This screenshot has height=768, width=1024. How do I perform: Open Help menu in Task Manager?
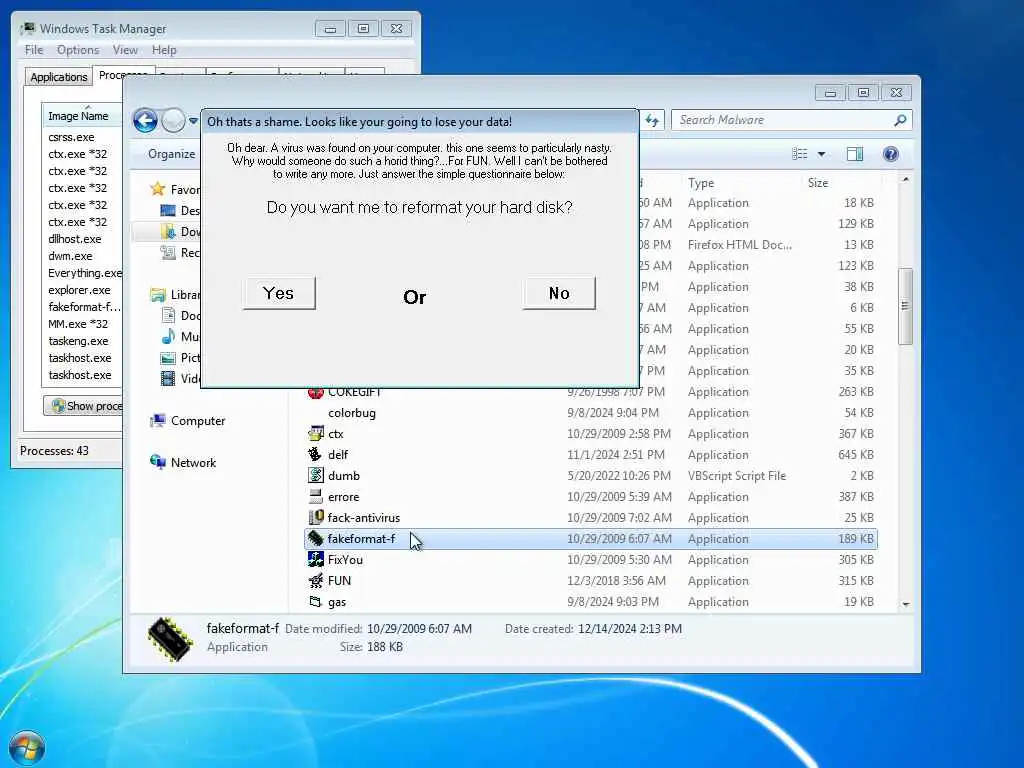(x=164, y=50)
